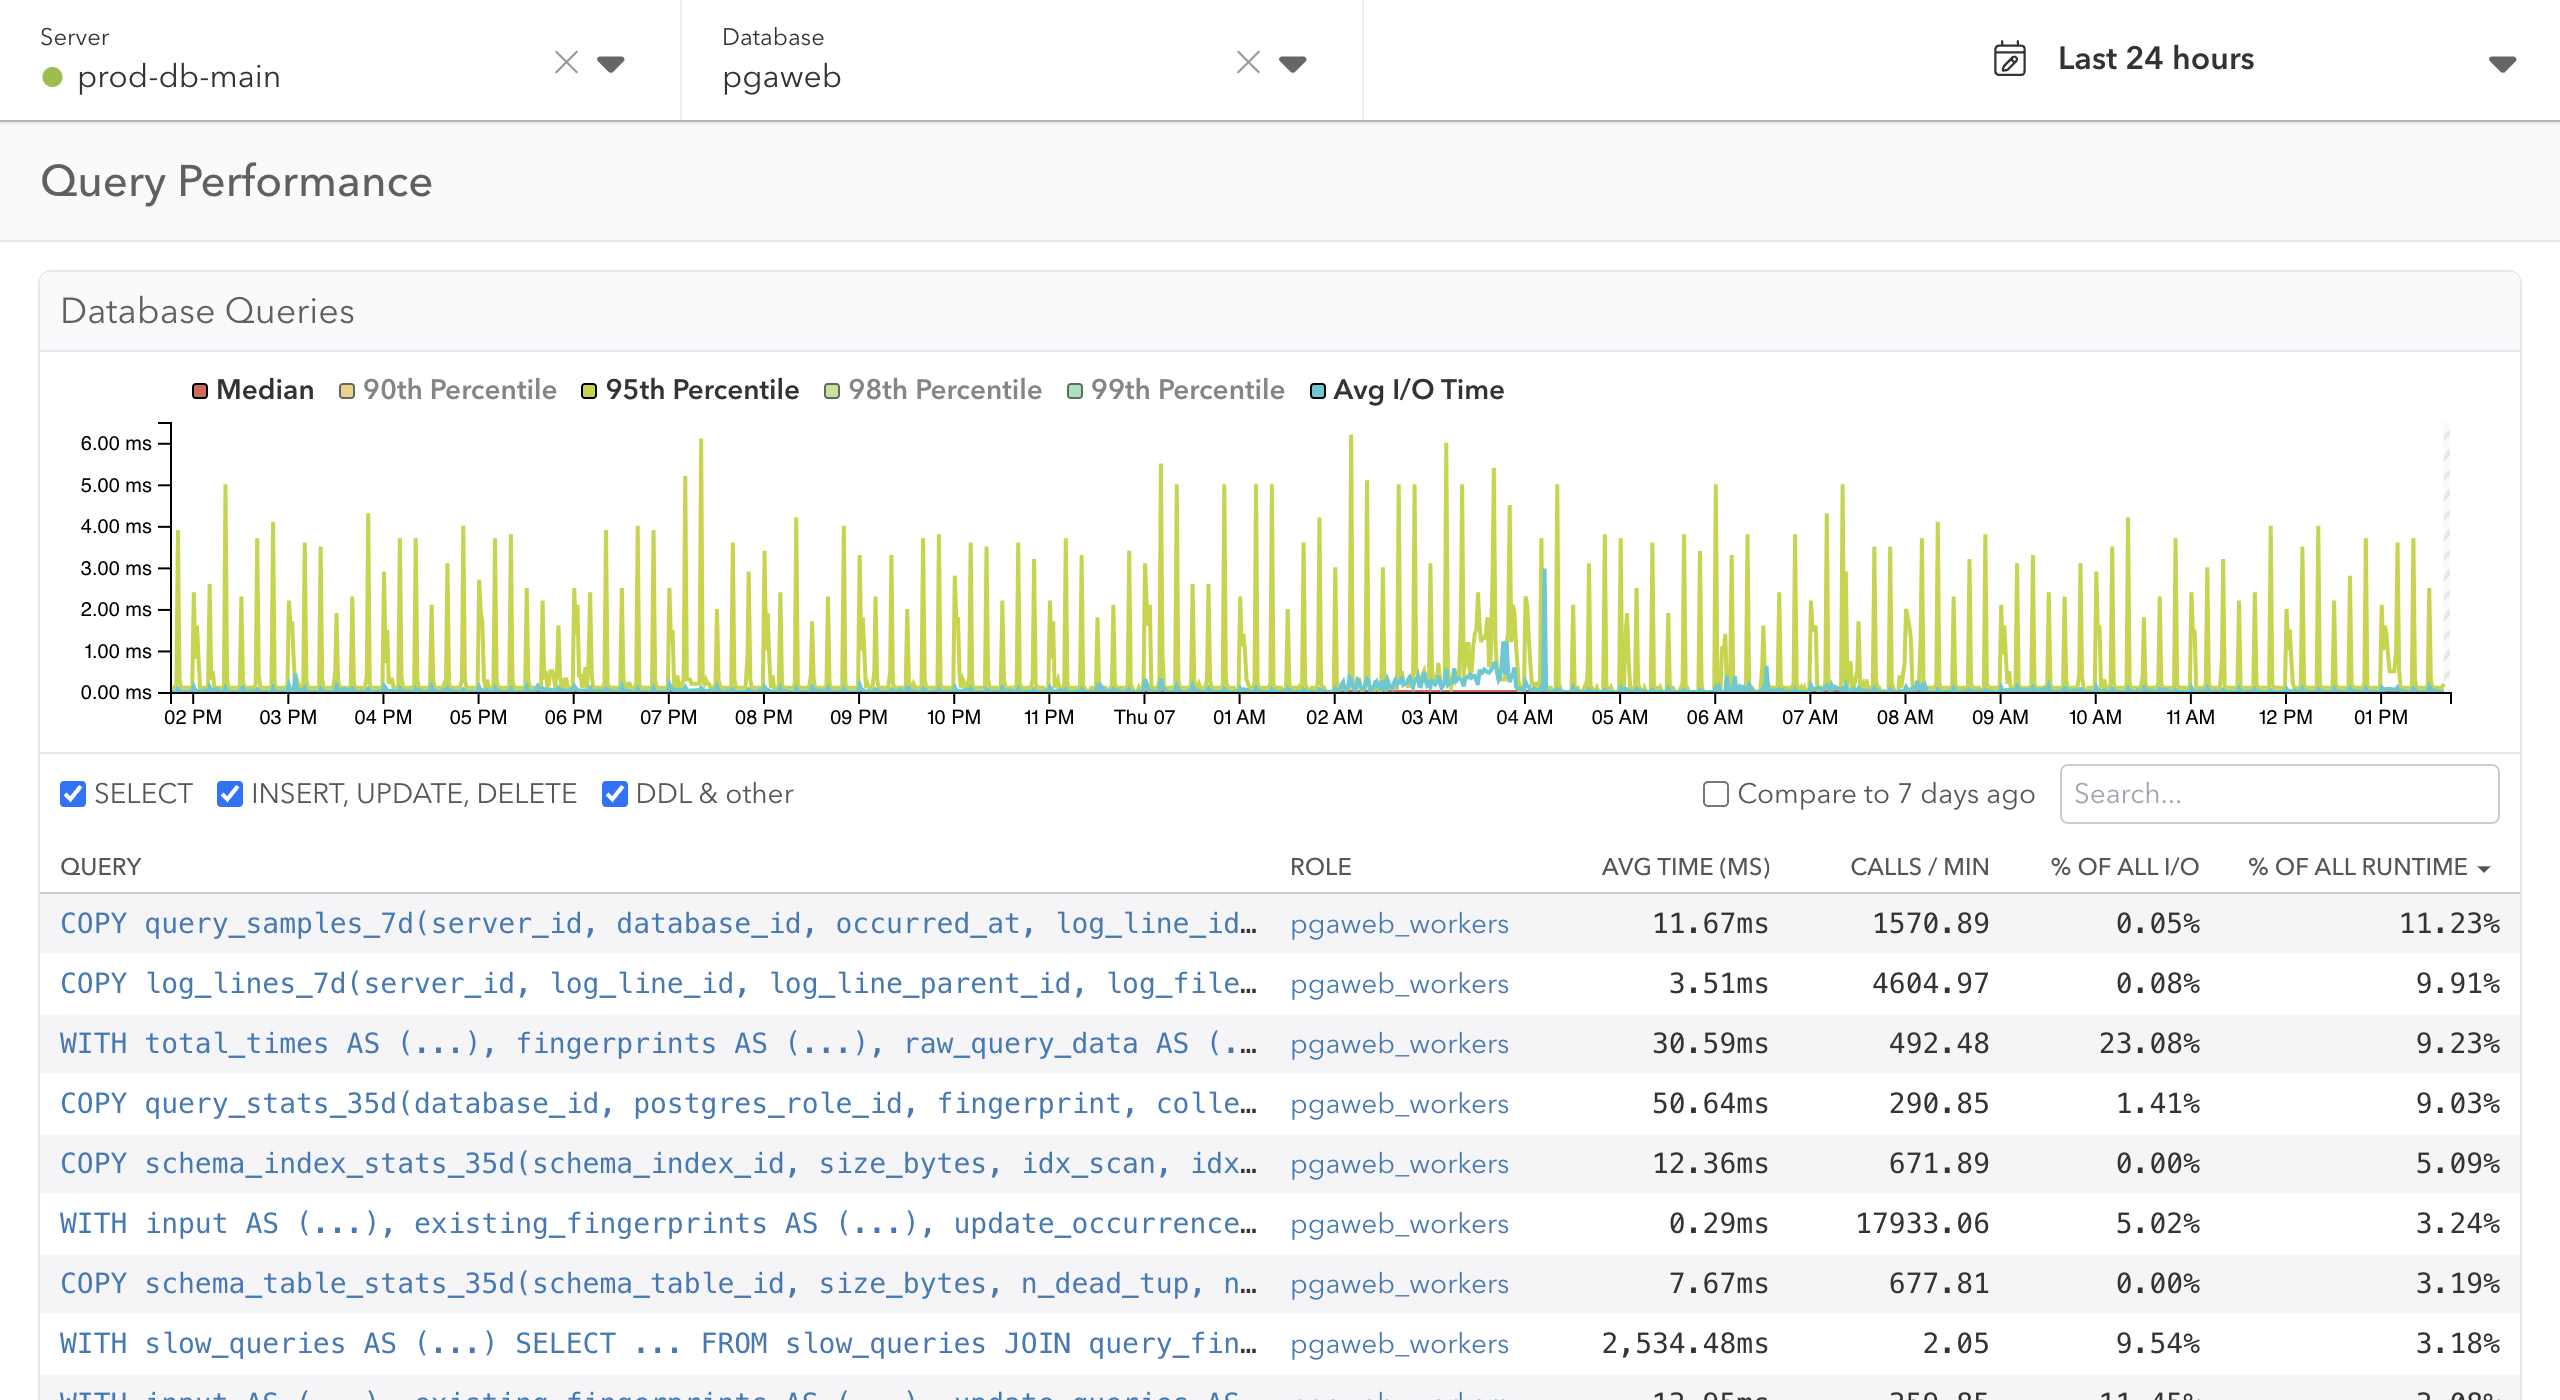
Task: Open the WITH slow_queries AS query
Action: click(658, 1343)
